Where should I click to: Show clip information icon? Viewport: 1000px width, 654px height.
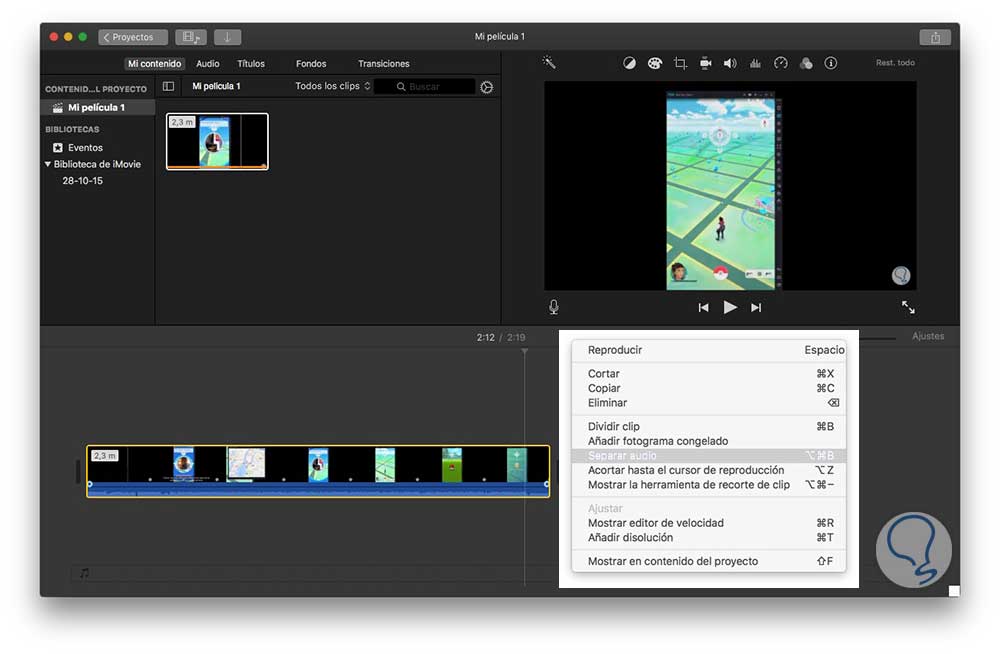coord(830,63)
